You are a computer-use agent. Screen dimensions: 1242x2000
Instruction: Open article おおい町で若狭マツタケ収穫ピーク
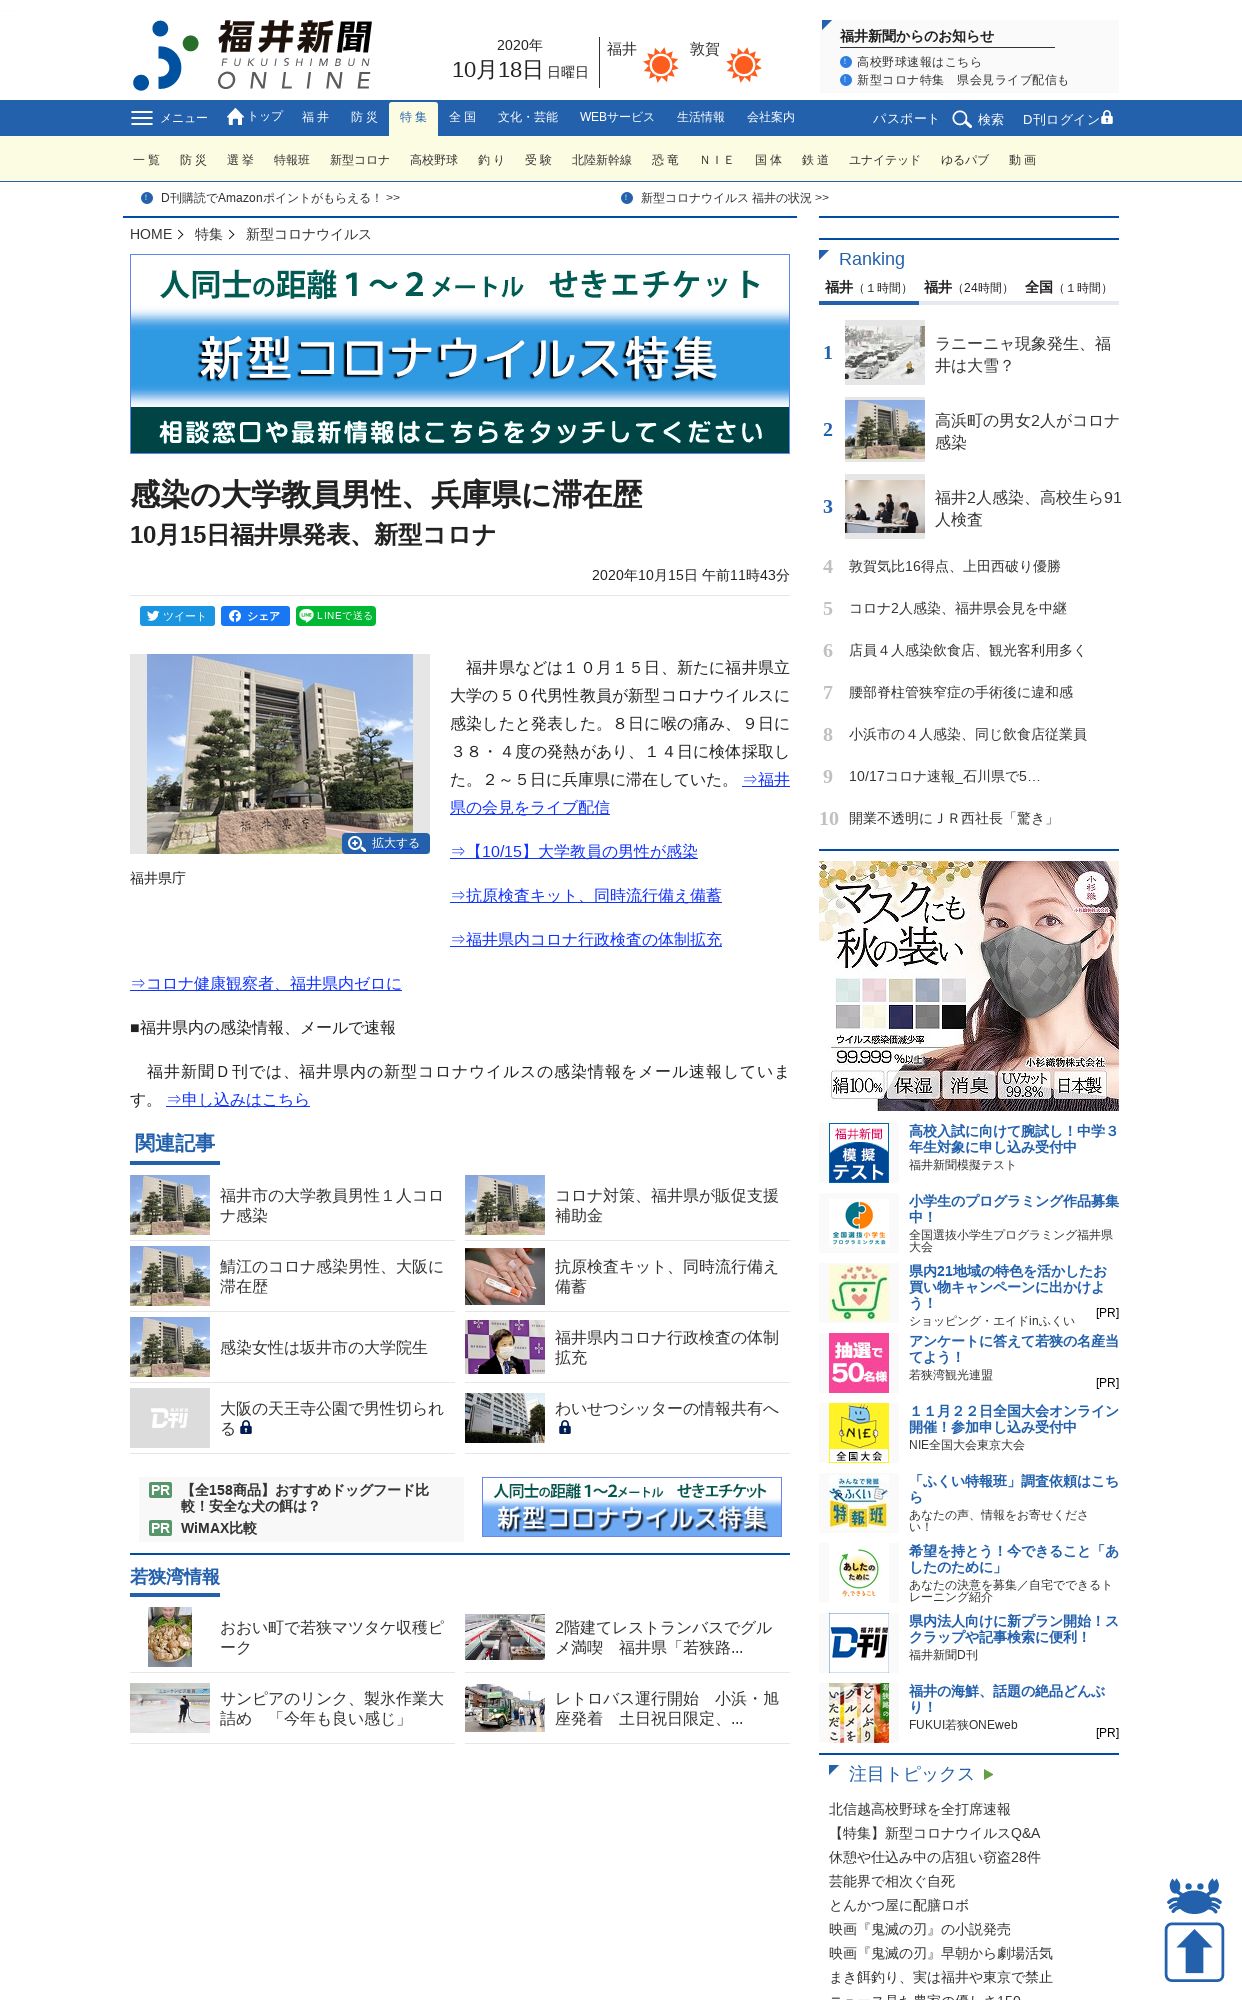click(332, 1637)
